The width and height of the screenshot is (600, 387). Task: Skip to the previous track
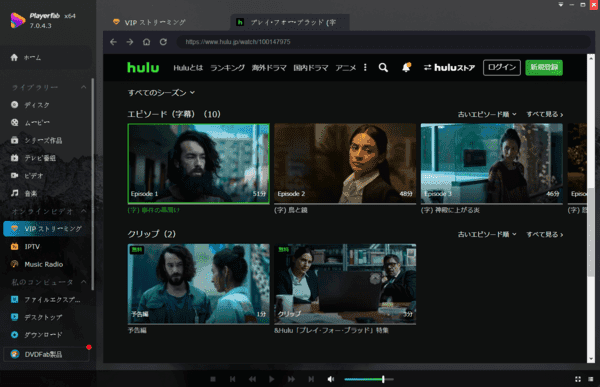tap(233, 379)
